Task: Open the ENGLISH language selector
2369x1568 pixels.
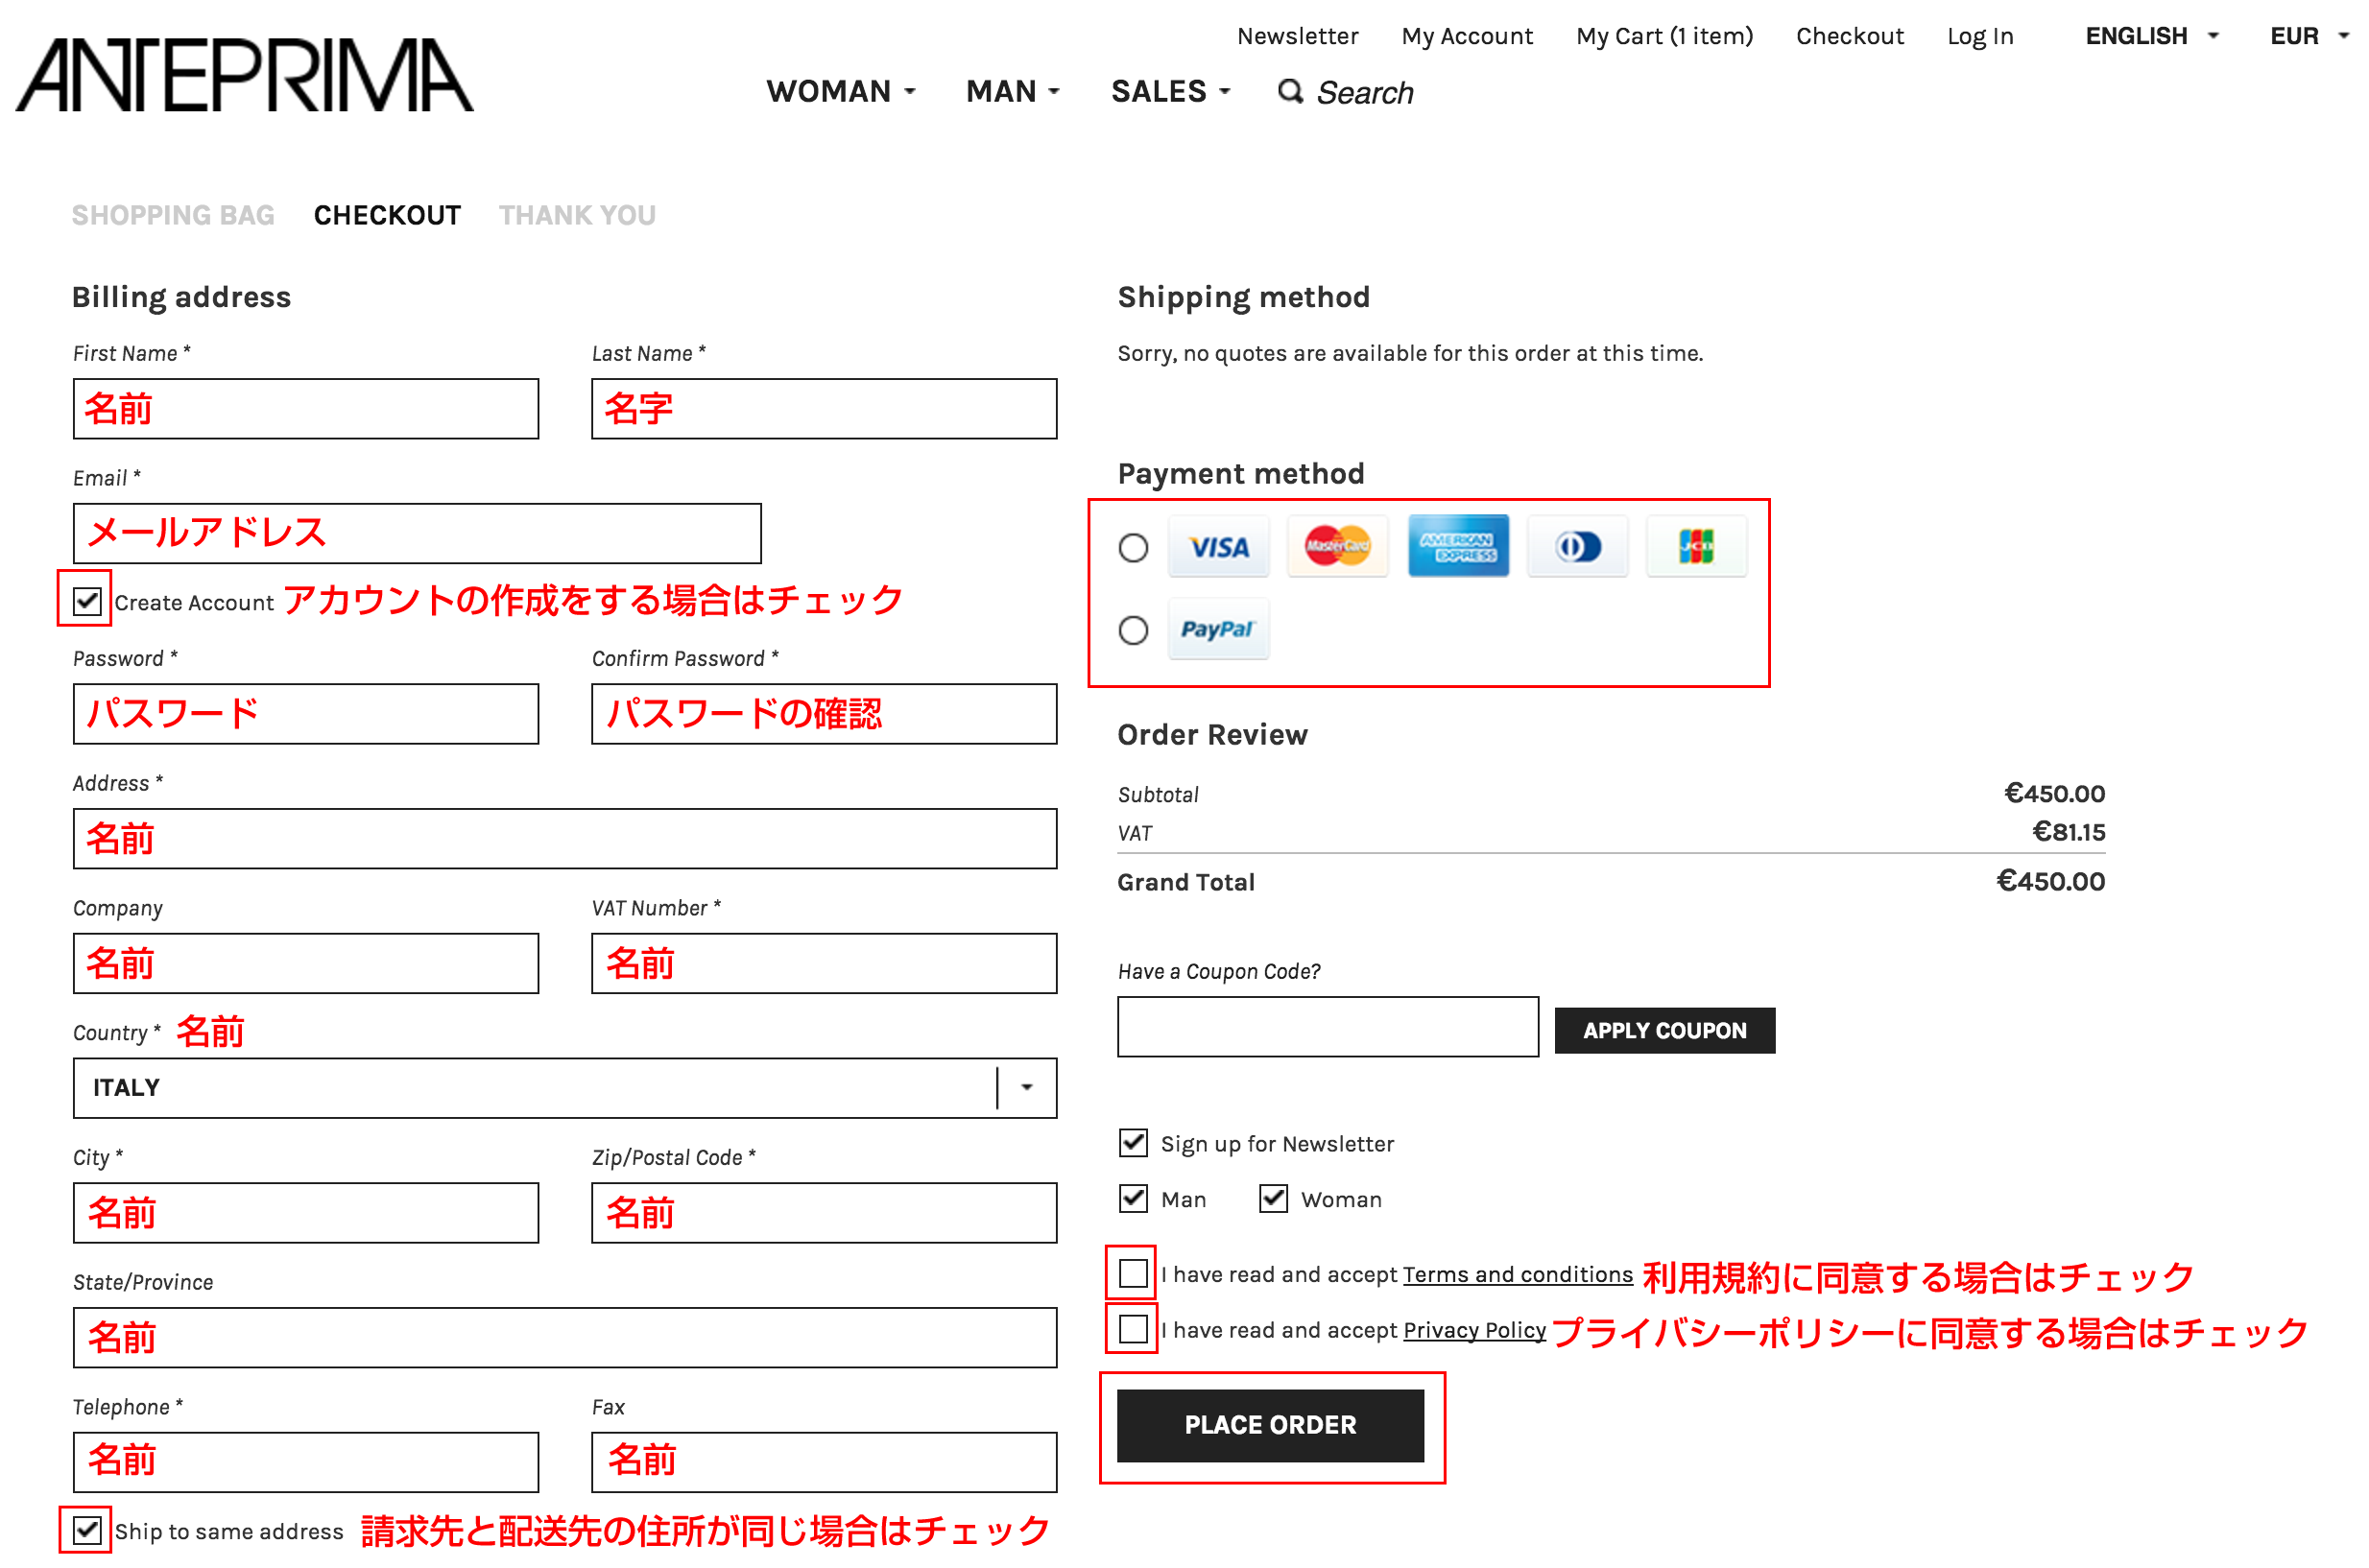Action: [2152, 36]
